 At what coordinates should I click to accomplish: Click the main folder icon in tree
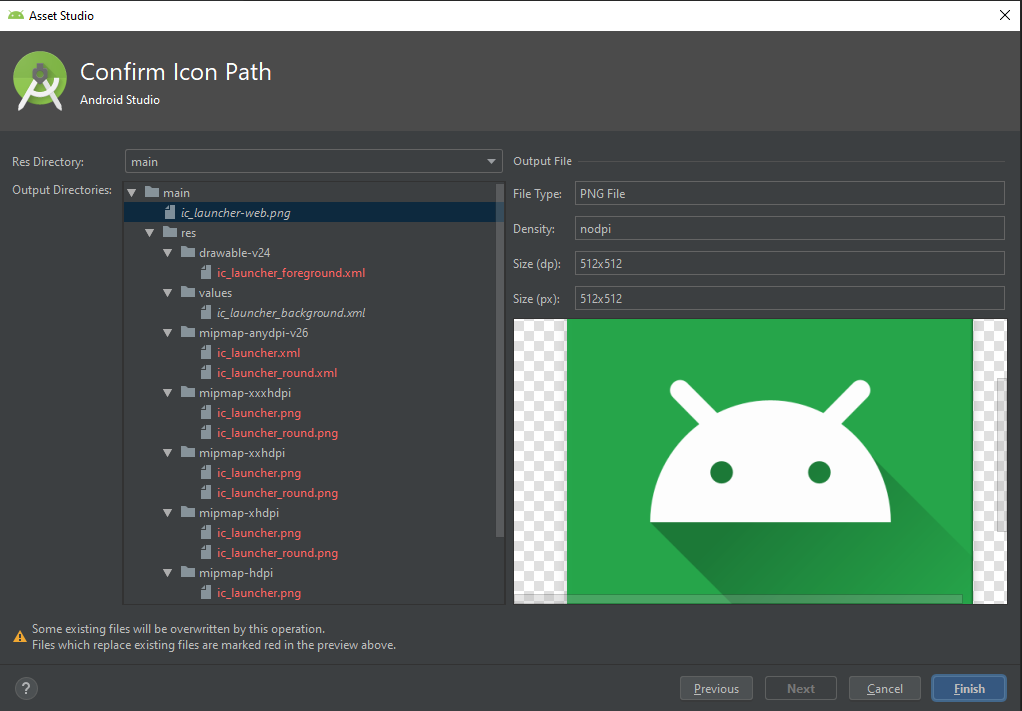[x=152, y=192]
